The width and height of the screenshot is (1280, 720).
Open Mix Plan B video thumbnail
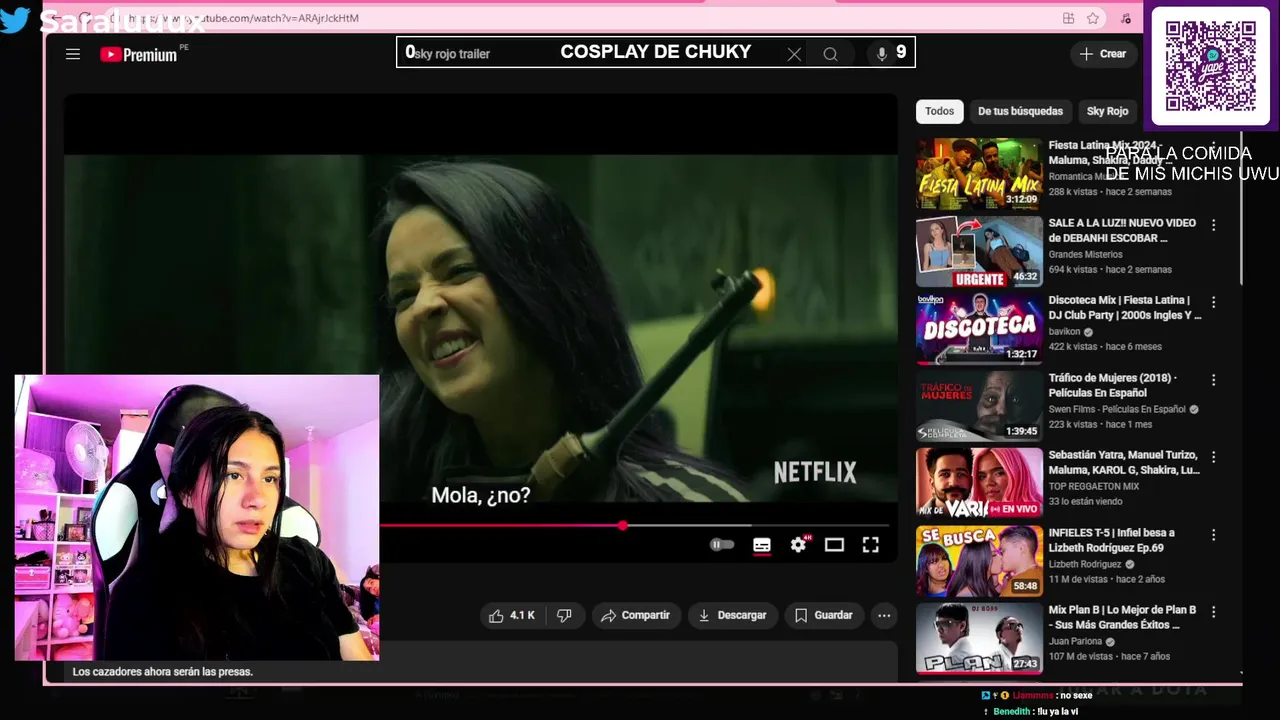[979, 638]
